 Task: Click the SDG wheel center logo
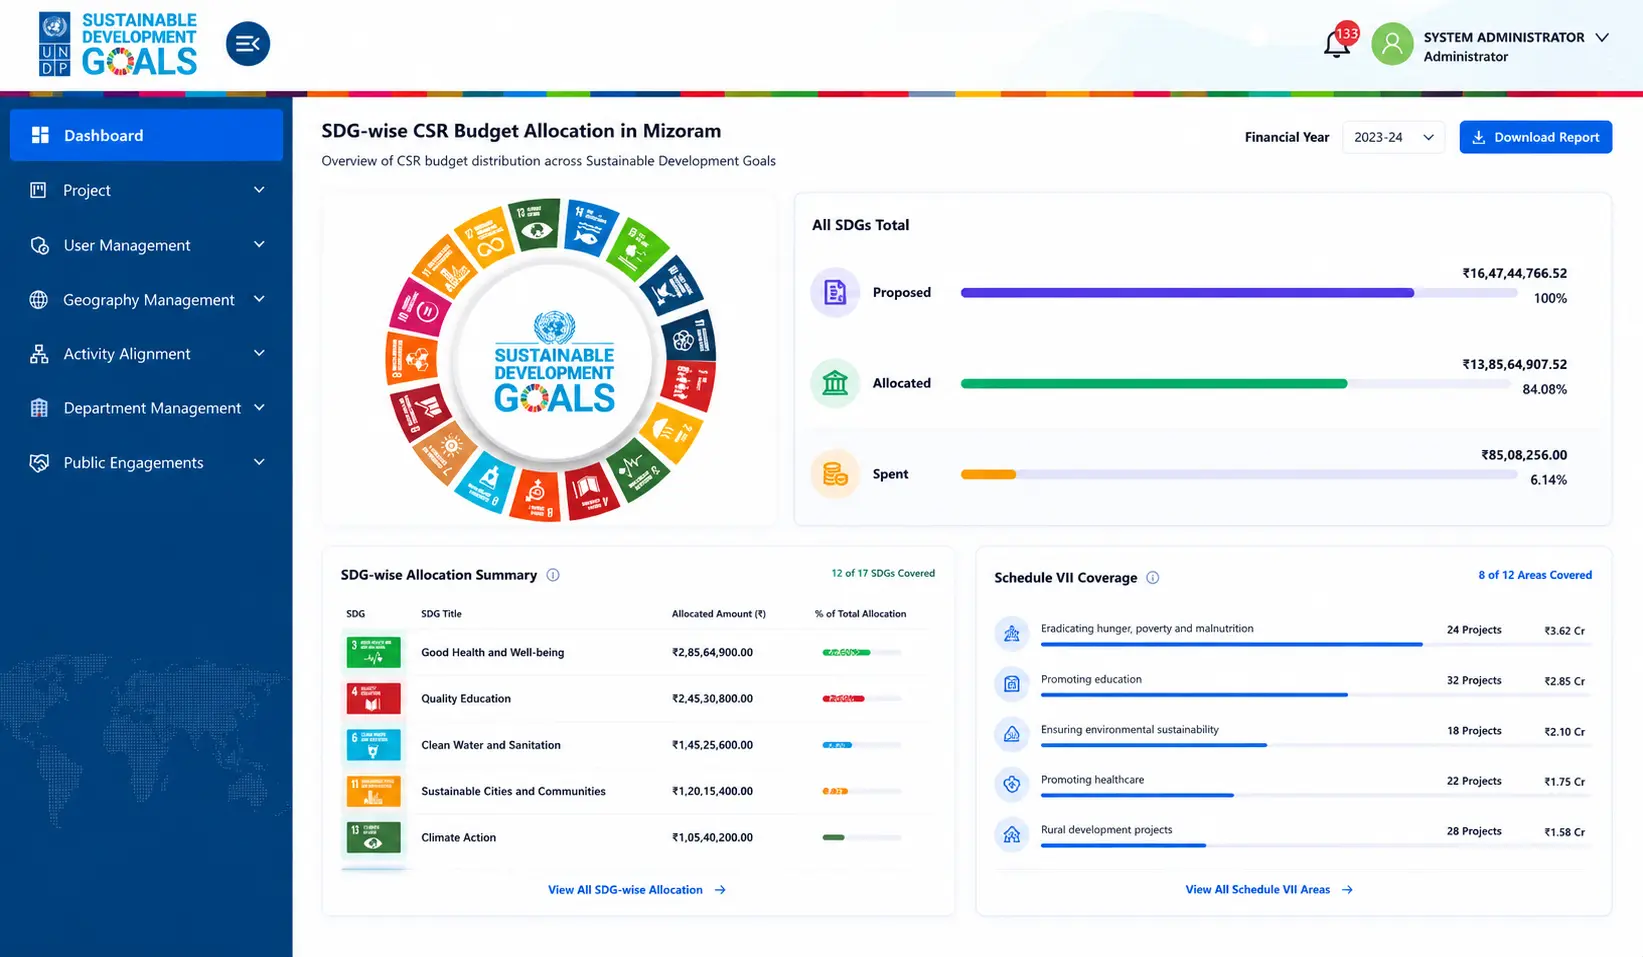click(554, 363)
